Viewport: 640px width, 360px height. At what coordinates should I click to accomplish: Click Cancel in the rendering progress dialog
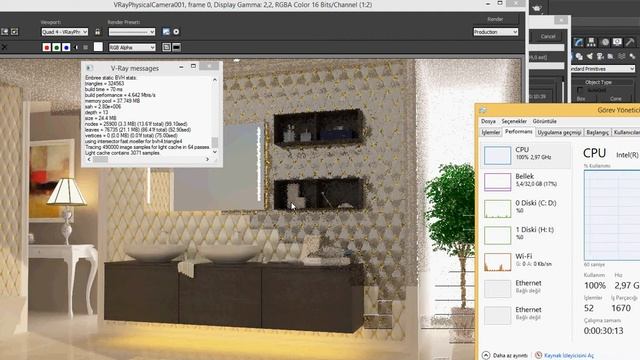coord(548,36)
